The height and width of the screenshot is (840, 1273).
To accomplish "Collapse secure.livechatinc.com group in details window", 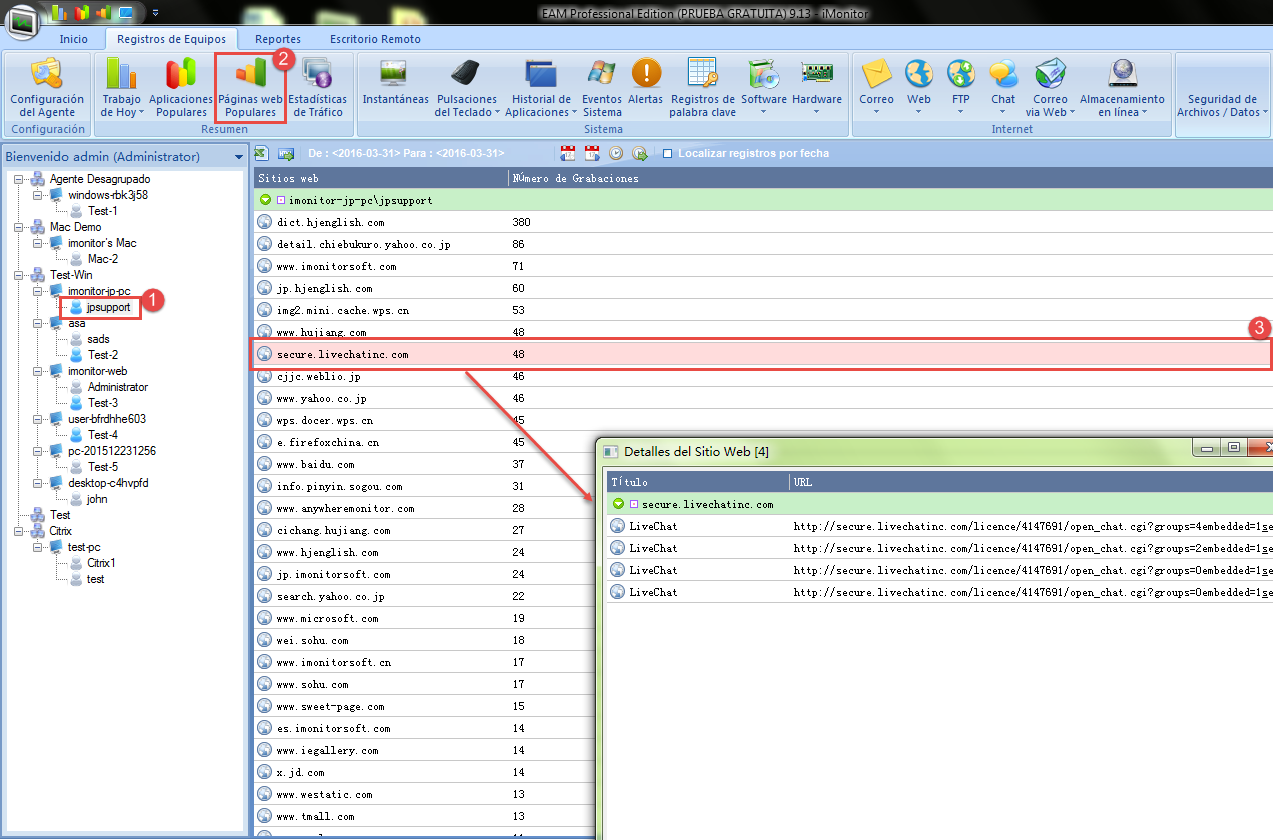I will pyautogui.click(x=618, y=504).
